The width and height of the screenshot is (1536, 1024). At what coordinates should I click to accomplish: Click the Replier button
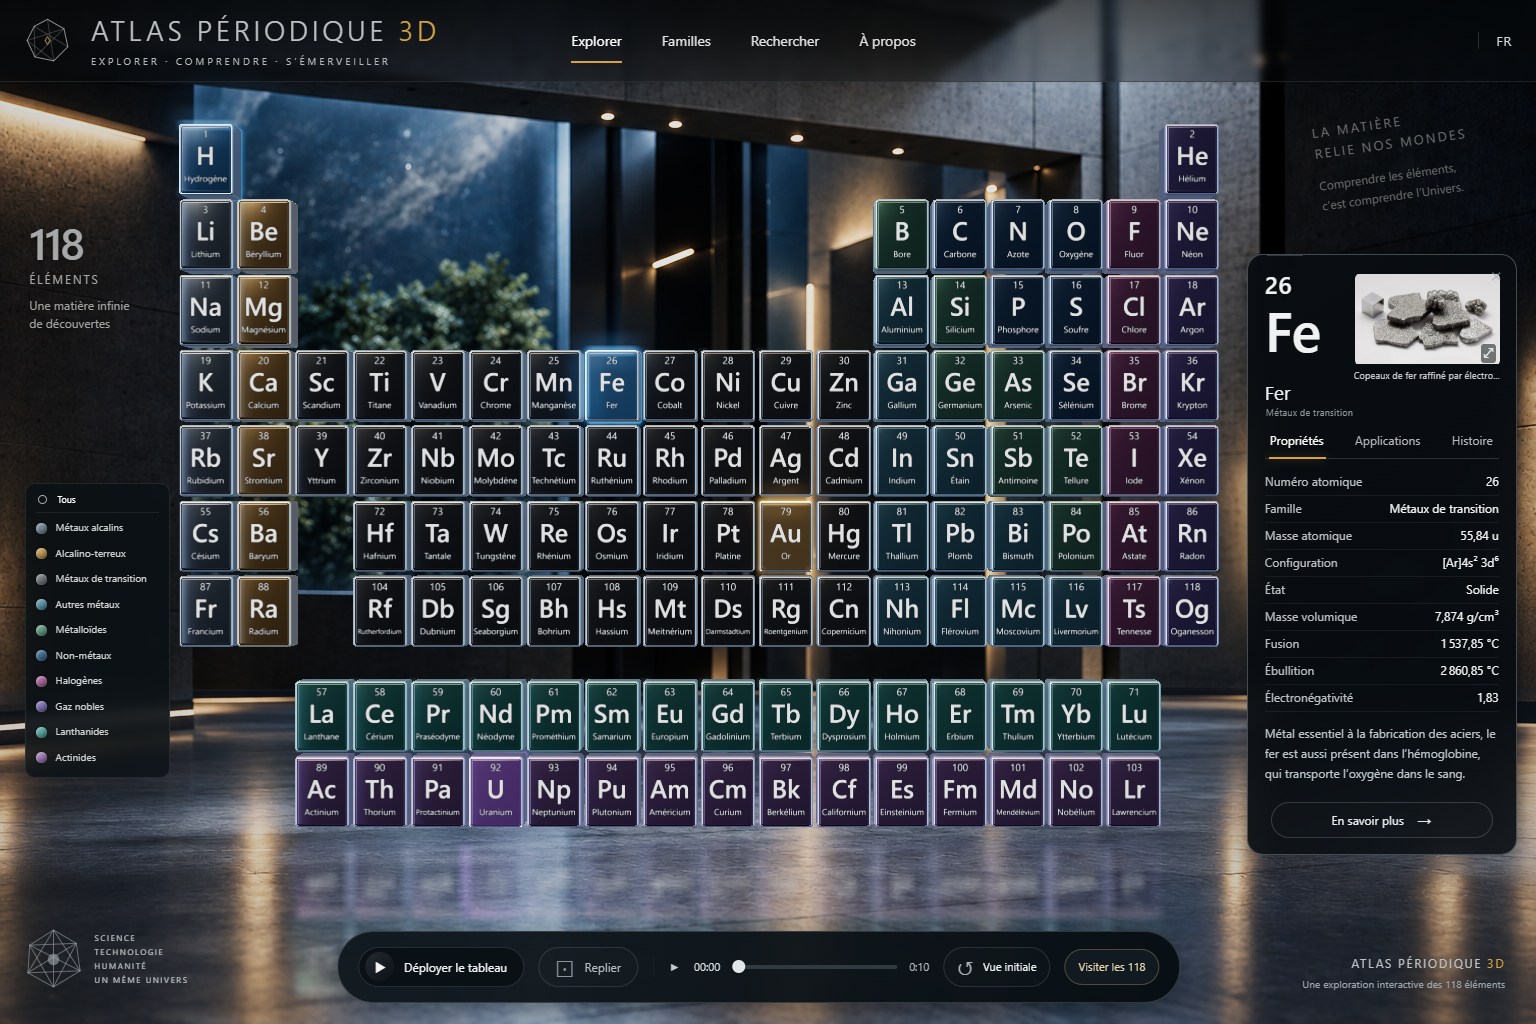(x=588, y=967)
